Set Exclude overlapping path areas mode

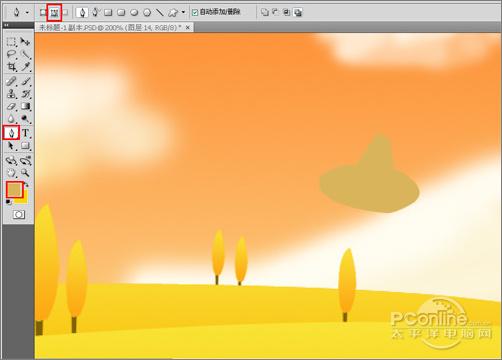tap(298, 13)
